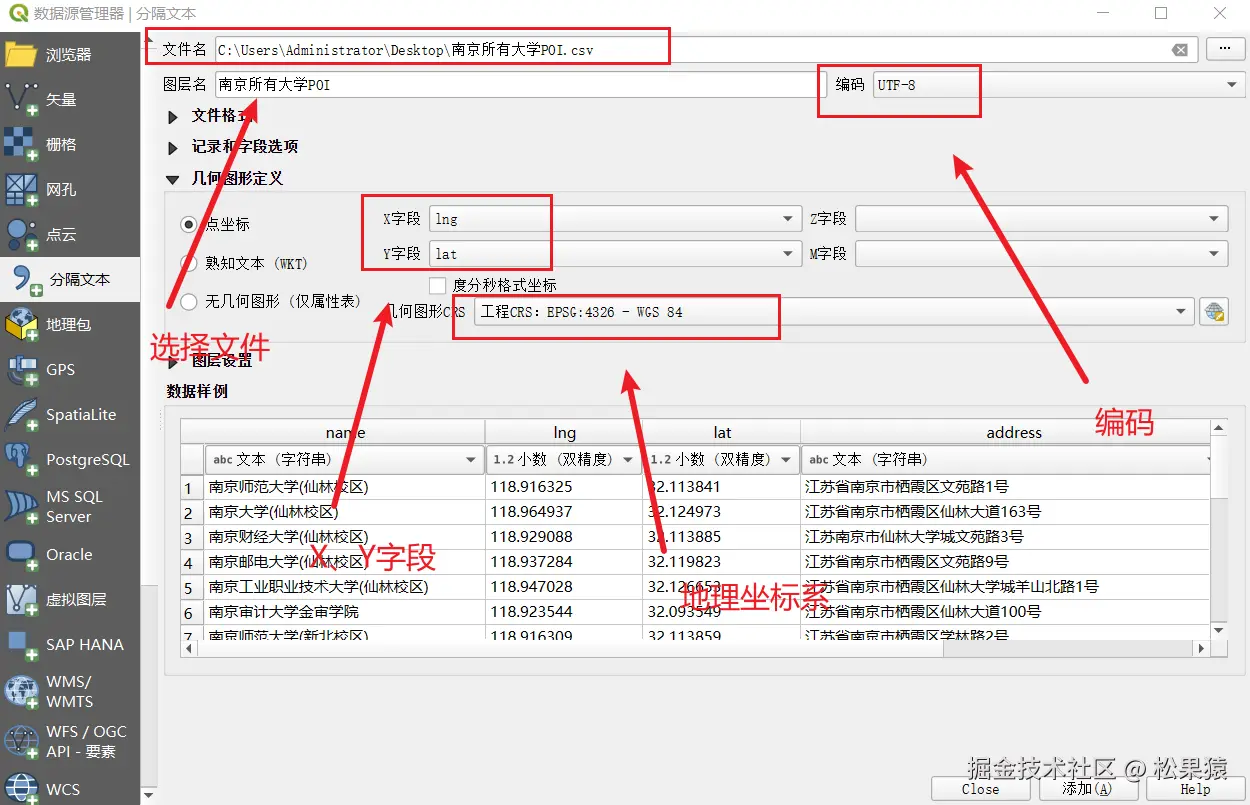This screenshot has height=805, width=1250.
Task: Open the Z字段 dropdown
Action: coord(1041,219)
